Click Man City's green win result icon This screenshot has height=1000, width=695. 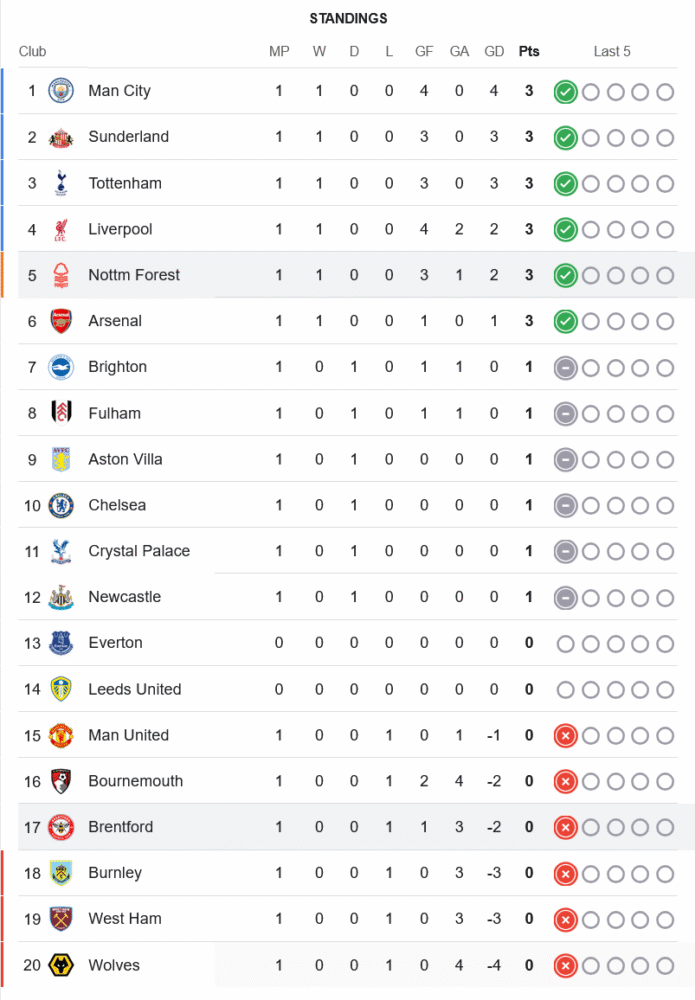point(565,92)
